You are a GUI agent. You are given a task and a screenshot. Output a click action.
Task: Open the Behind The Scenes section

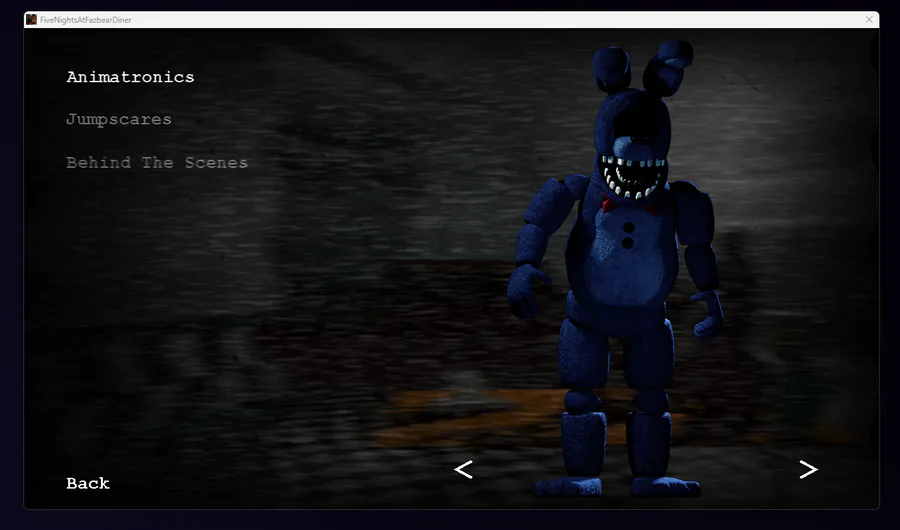(x=157, y=163)
